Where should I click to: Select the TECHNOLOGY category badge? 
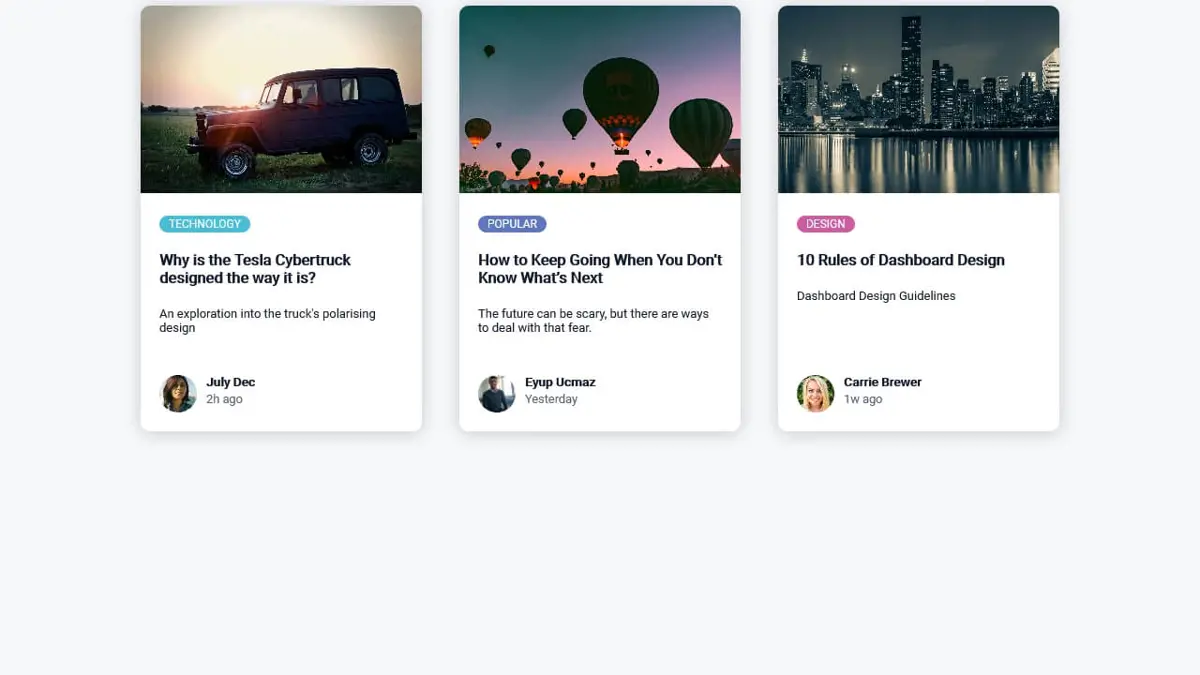pos(204,223)
